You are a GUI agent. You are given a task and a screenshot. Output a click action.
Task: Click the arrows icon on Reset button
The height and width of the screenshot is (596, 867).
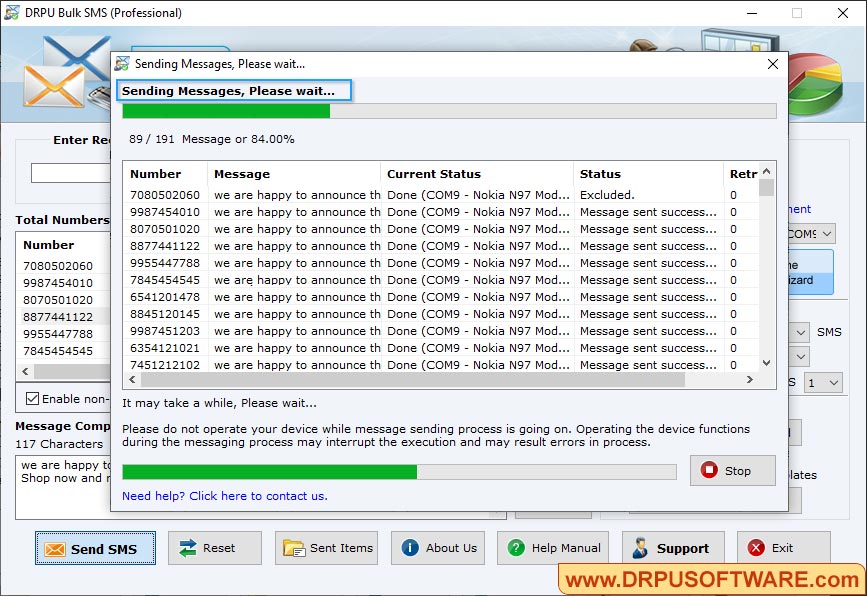188,548
